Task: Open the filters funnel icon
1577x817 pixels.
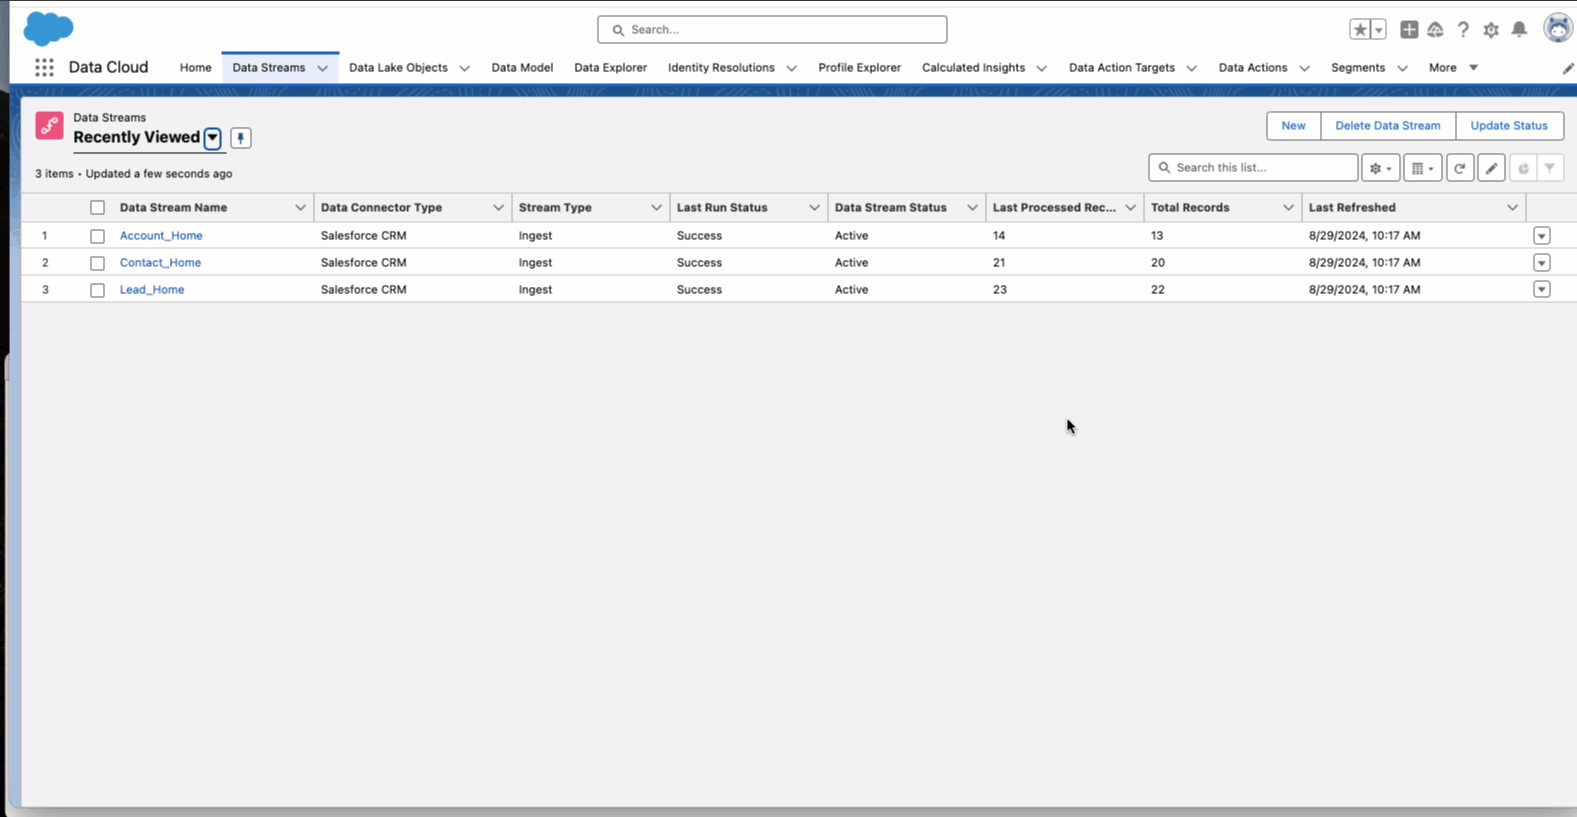Action: tap(1550, 168)
